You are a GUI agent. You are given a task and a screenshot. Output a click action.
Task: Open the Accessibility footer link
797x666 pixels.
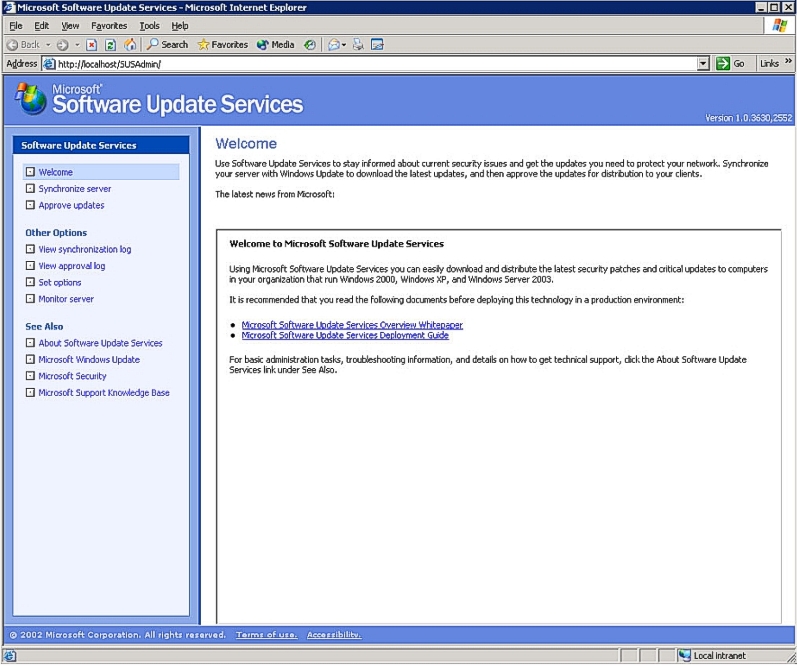pyautogui.click(x=334, y=634)
